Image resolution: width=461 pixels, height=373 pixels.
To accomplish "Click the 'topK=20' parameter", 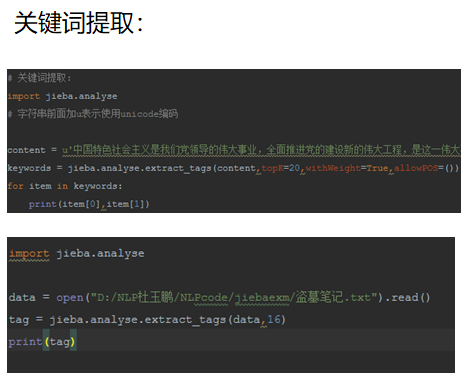I will click(281, 168).
